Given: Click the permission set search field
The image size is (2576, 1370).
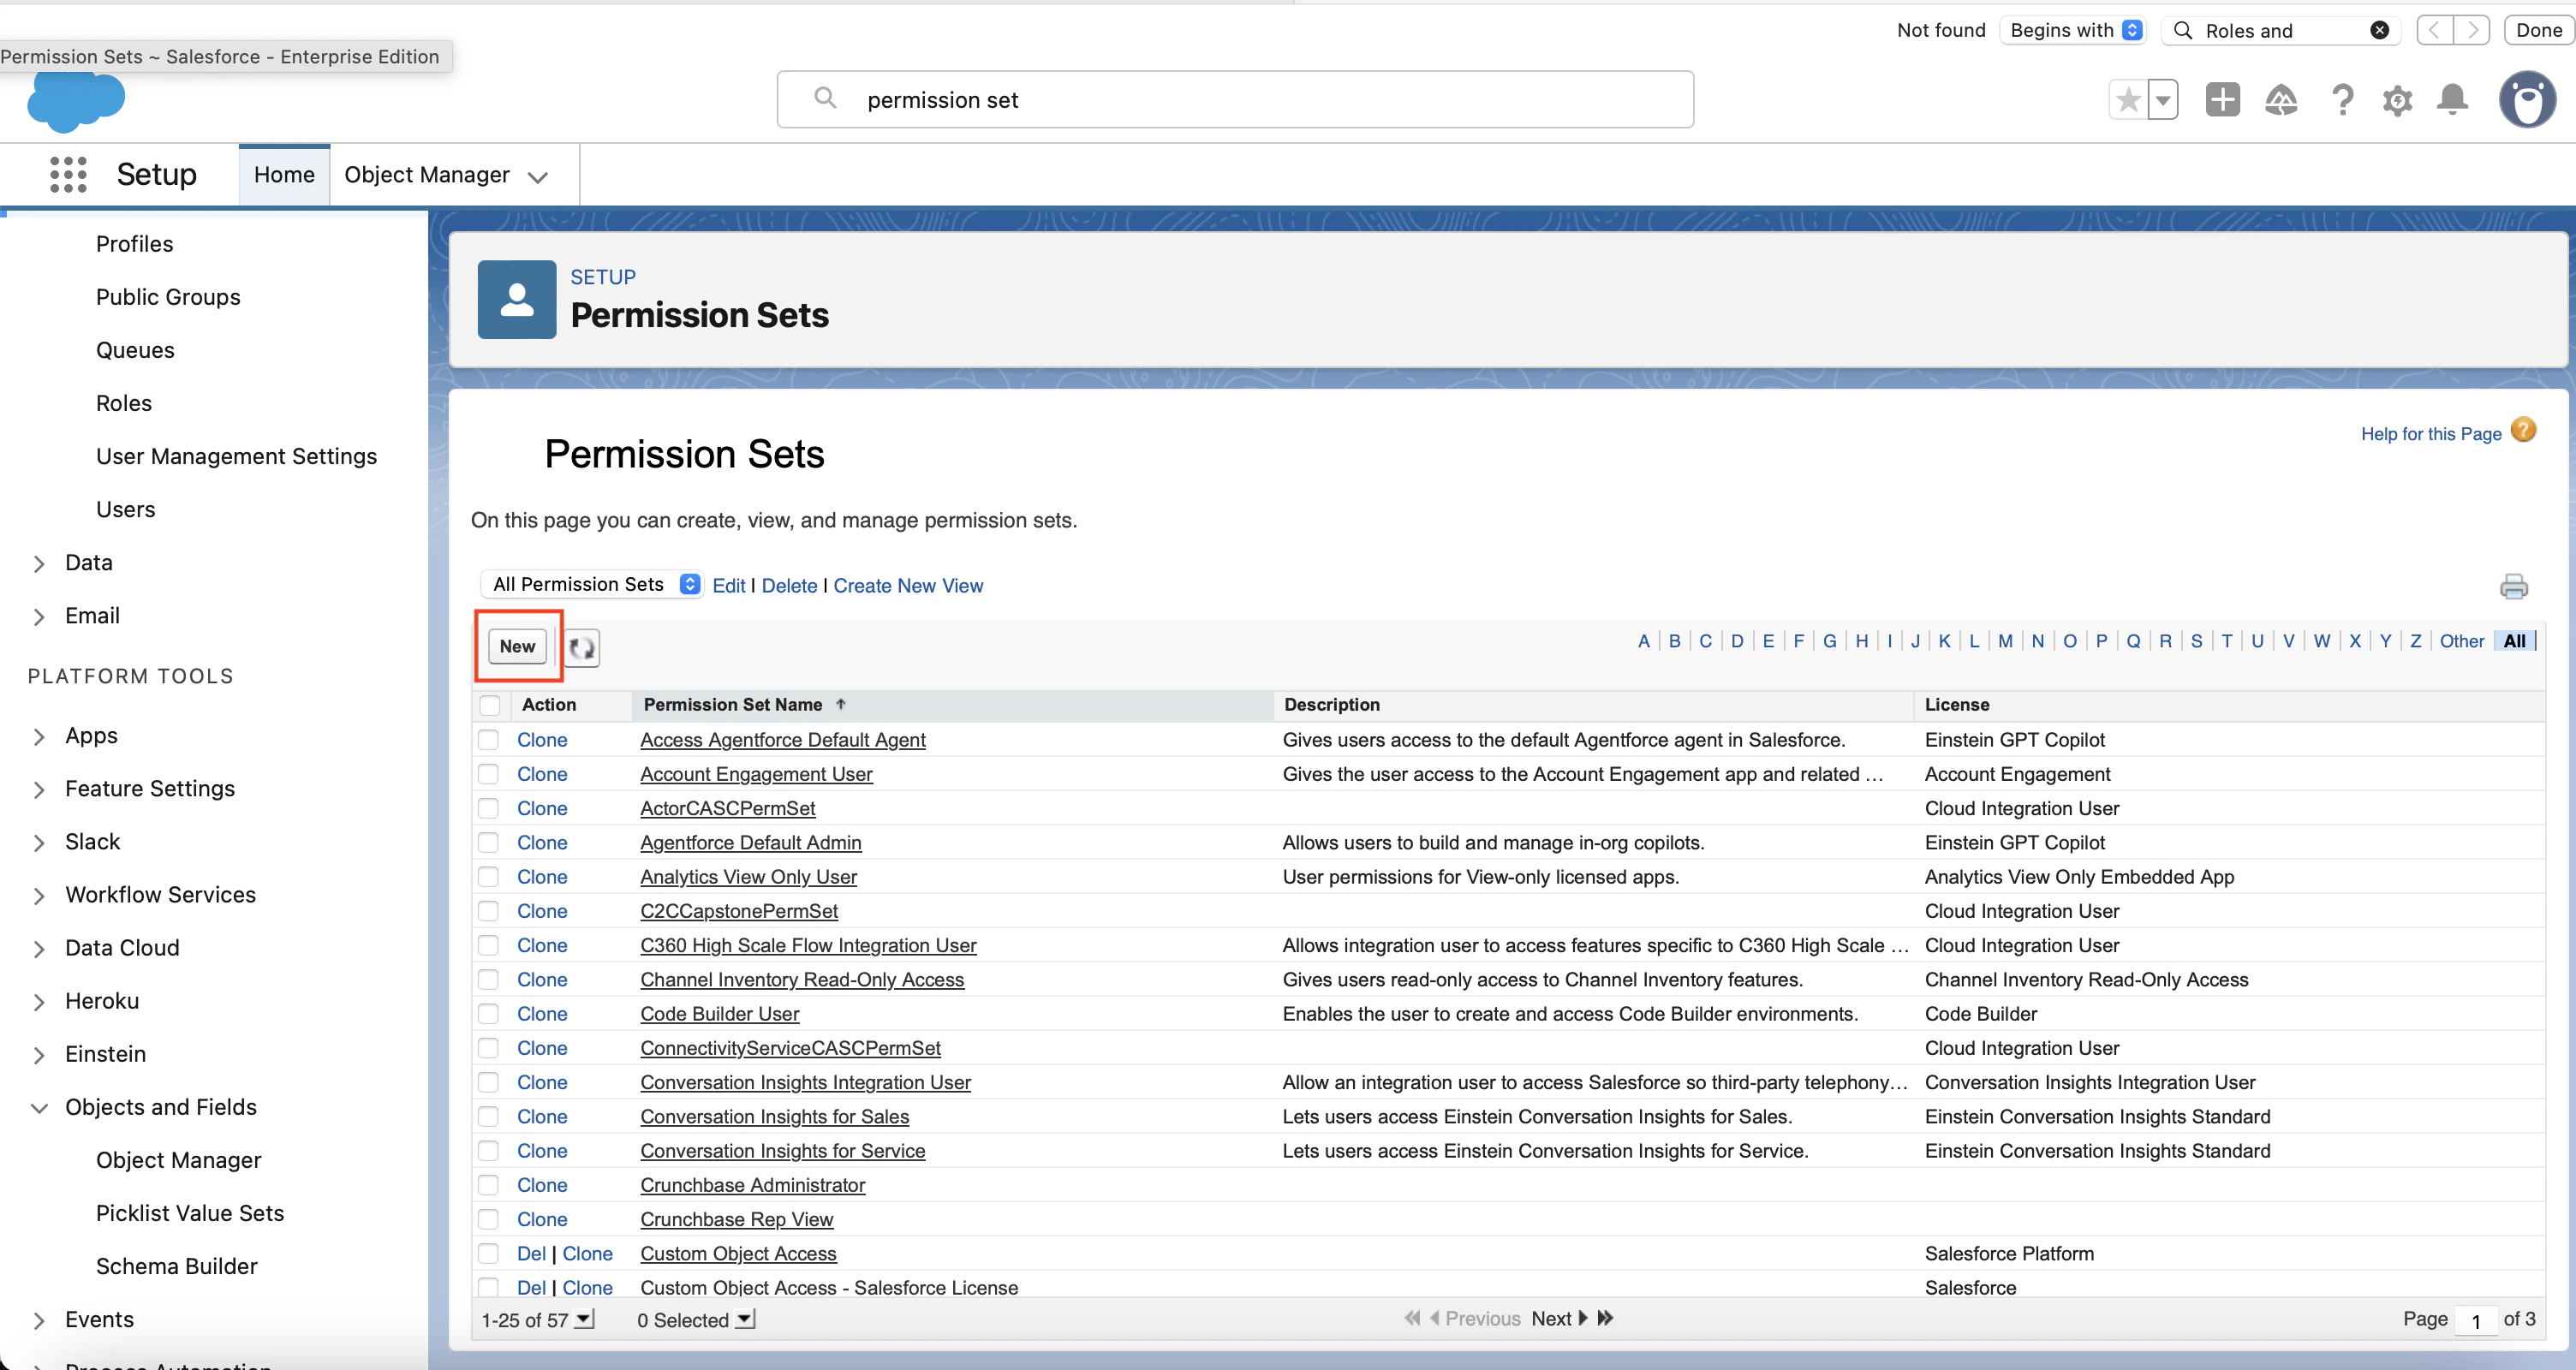Looking at the screenshot, I should pyautogui.click(x=1234, y=100).
